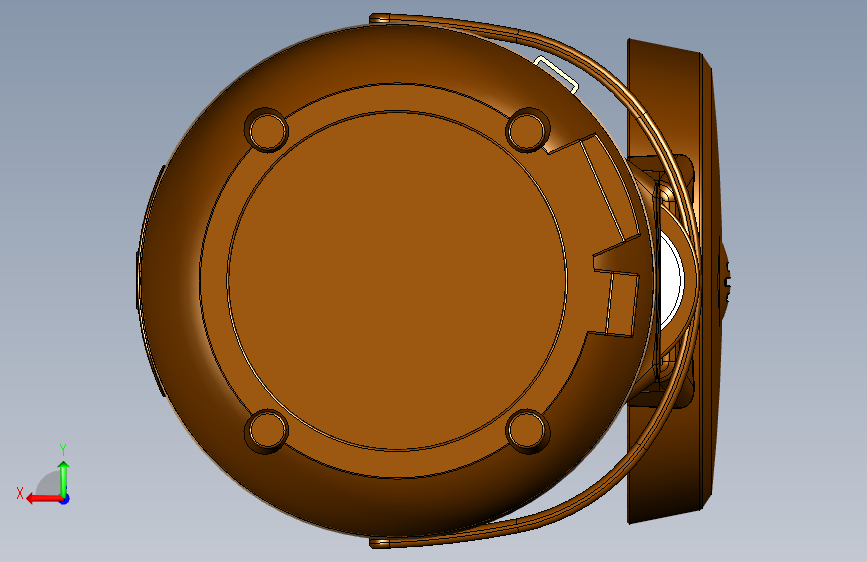
Task: Select the lower-left round foot on base
Action: pos(267,431)
